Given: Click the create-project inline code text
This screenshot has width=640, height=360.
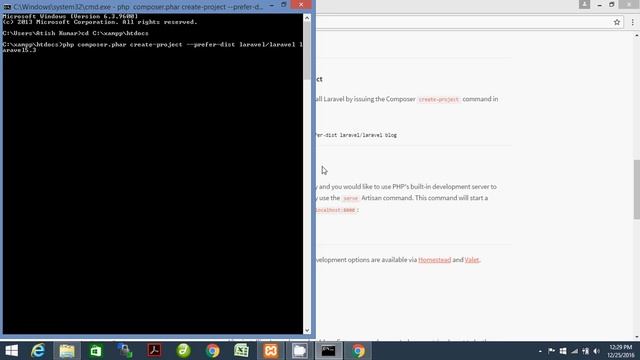Looking at the screenshot, I should point(439,99).
